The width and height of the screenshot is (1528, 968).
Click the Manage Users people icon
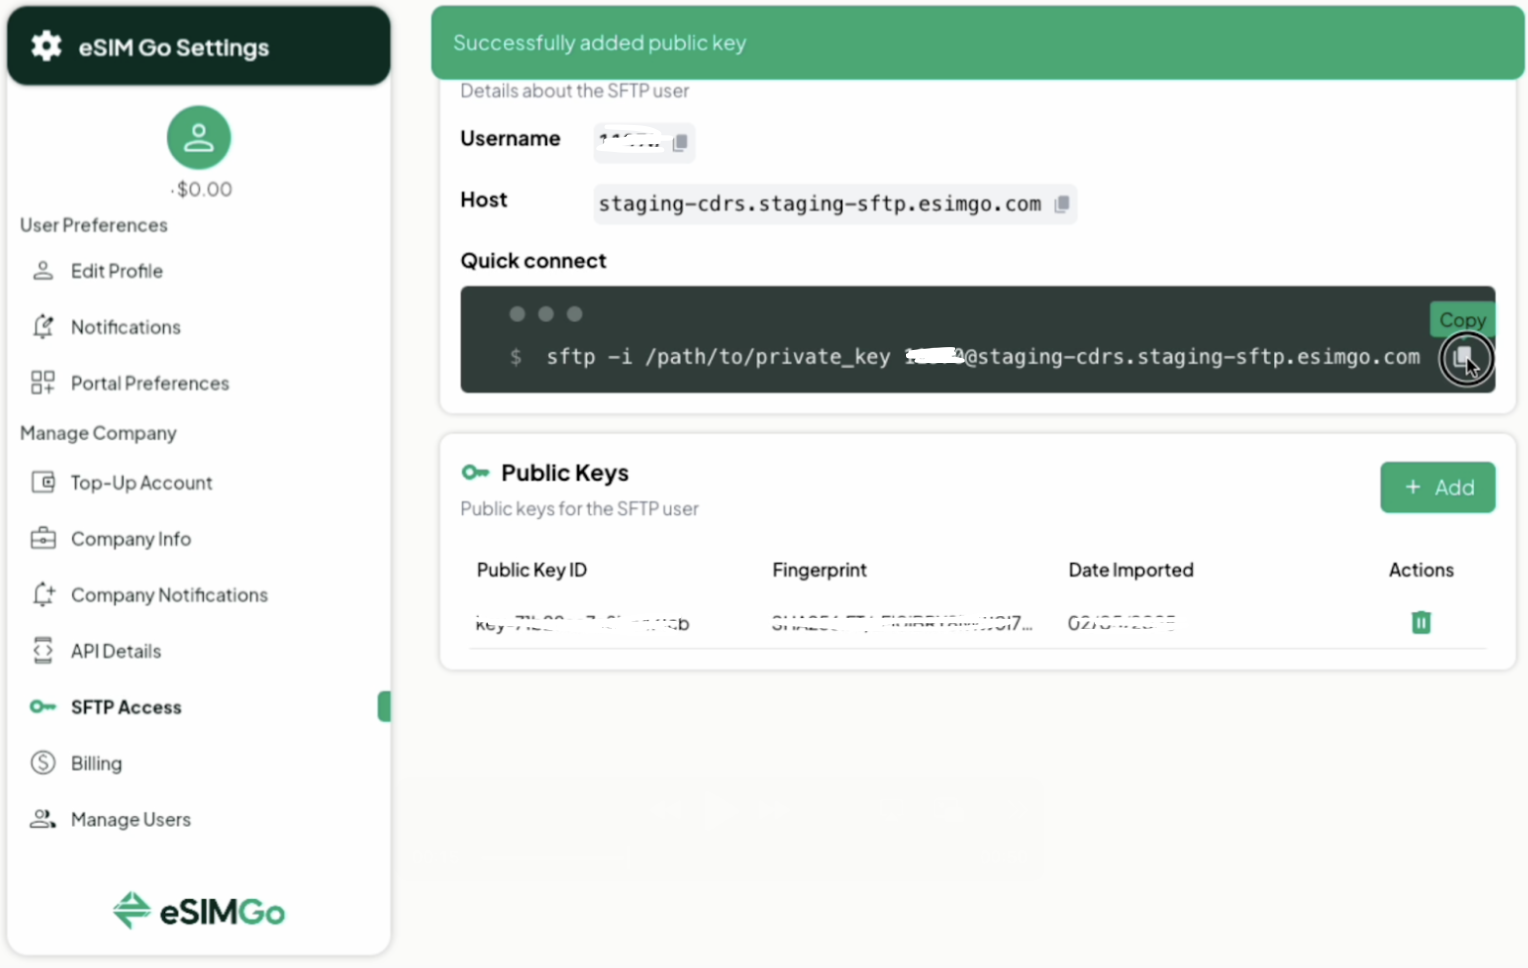click(x=43, y=819)
